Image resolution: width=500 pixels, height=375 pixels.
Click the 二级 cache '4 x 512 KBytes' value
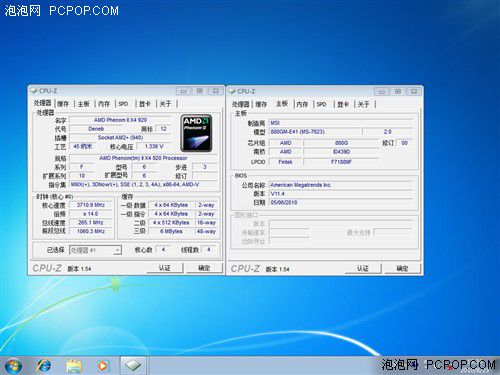[x=171, y=222]
